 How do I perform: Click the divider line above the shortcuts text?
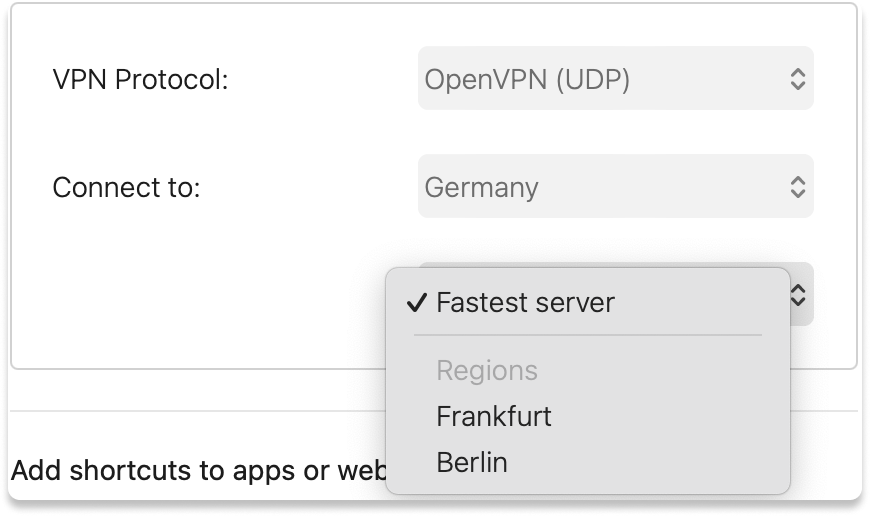(x=200, y=410)
